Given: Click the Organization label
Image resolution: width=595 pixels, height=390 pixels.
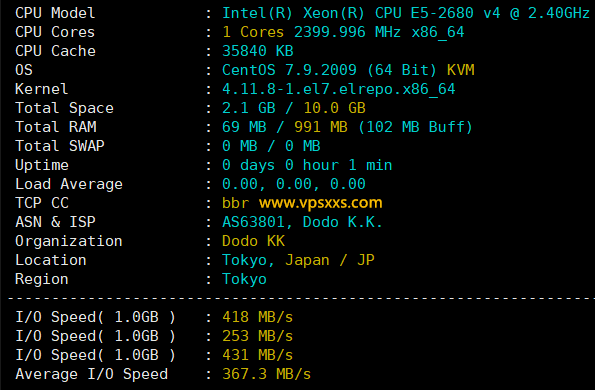Looking at the screenshot, I should click(69, 241).
